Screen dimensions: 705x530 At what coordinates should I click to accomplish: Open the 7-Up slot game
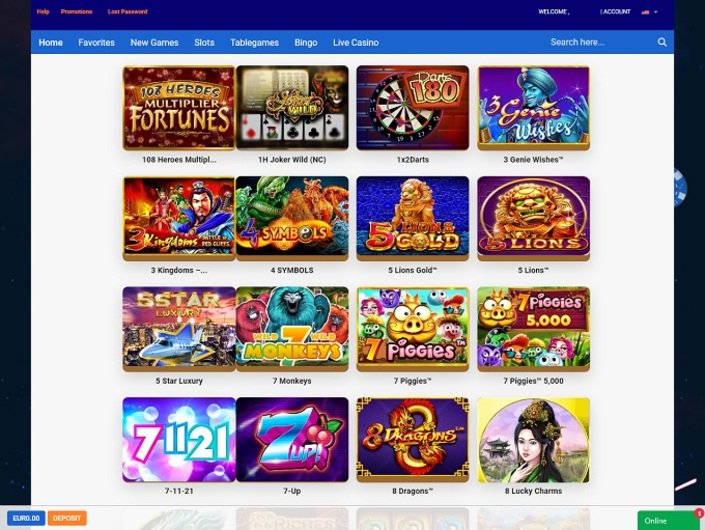(292, 440)
